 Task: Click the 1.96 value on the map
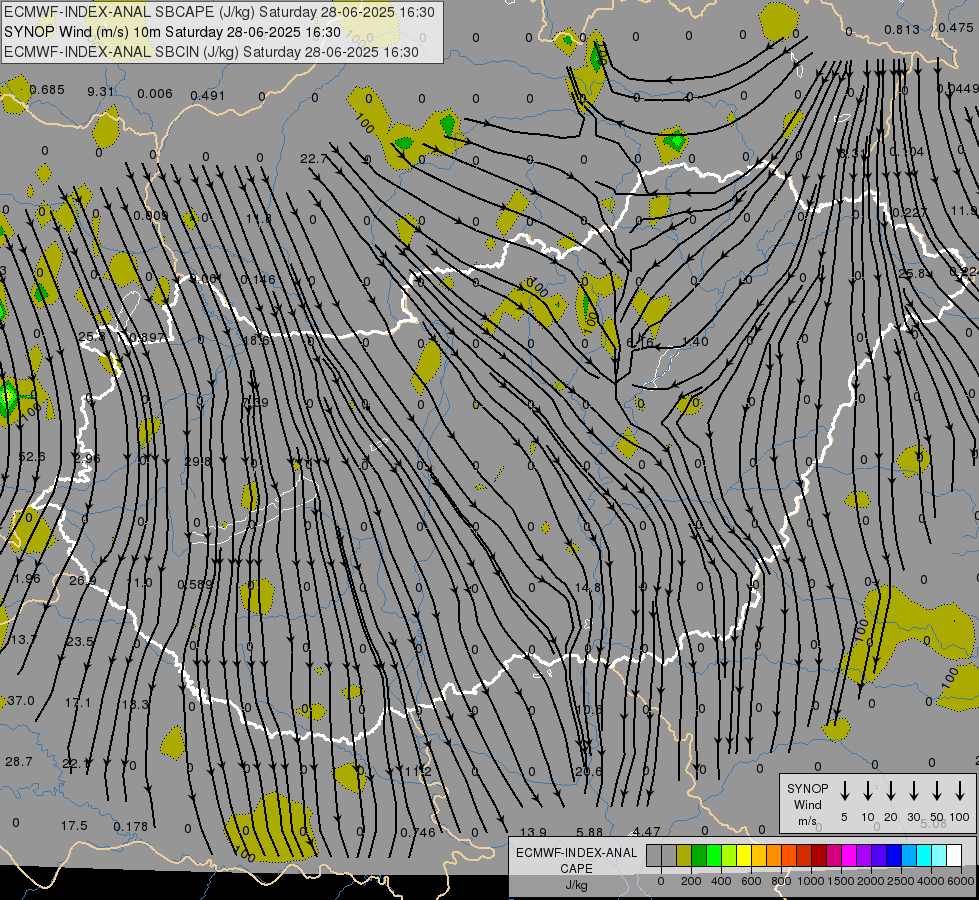pos(27,578)
